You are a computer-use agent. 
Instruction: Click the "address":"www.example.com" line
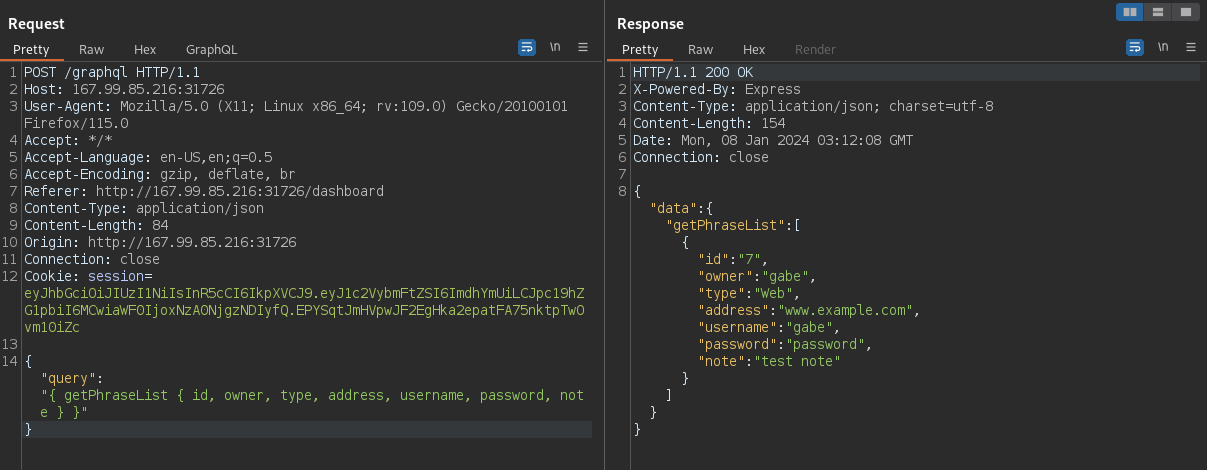coord(809,310)
